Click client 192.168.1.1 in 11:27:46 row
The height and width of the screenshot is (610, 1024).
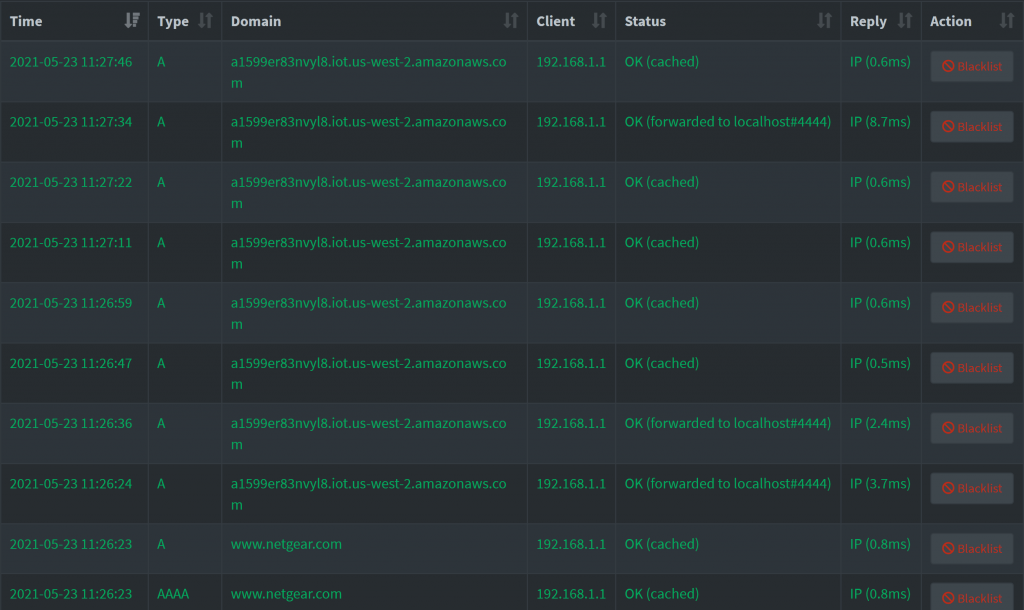click(571, 62)
